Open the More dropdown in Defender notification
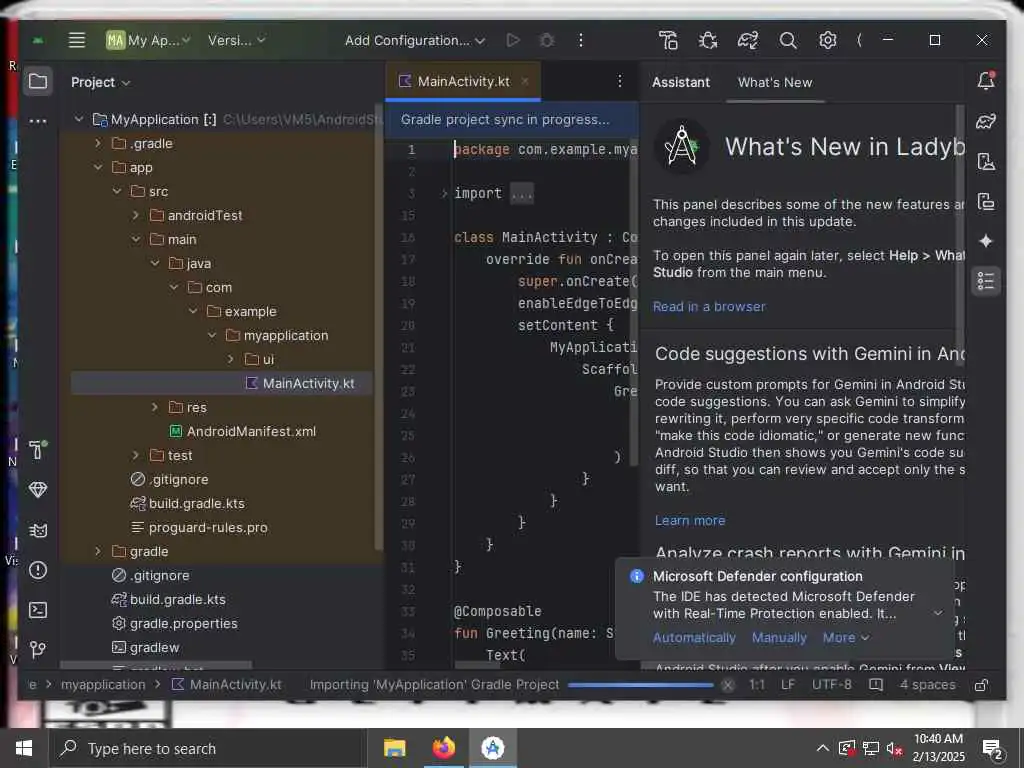The height and width of the screenshot is (768, 1024). click(x=846, y=637)
